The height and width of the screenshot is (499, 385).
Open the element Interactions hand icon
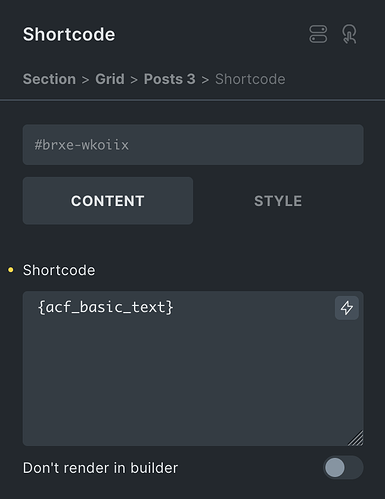click(349, 34)
